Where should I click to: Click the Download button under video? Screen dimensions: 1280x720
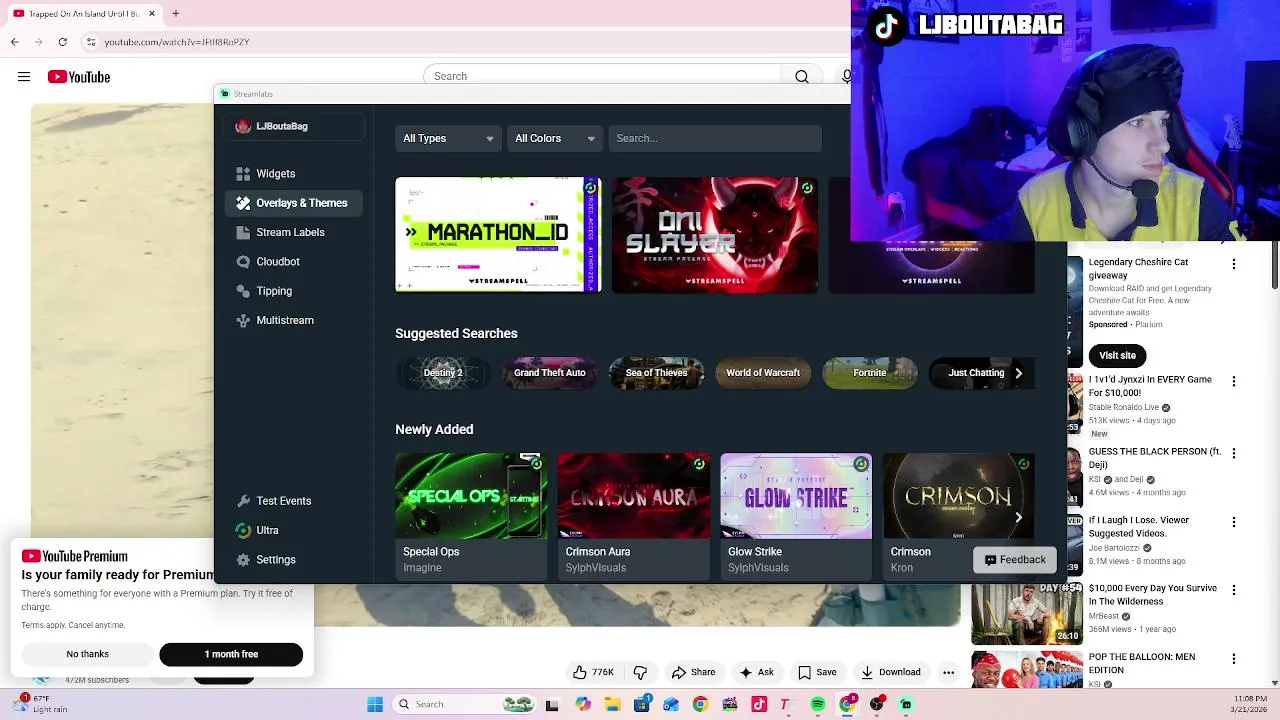click(891, 672)
